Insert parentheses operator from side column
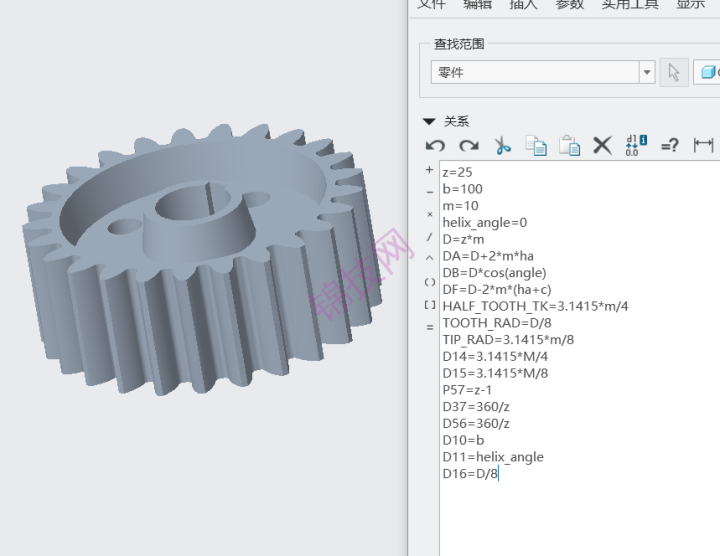Image resolution: width=720 pixels, height=556 pixels. [430, 282]
